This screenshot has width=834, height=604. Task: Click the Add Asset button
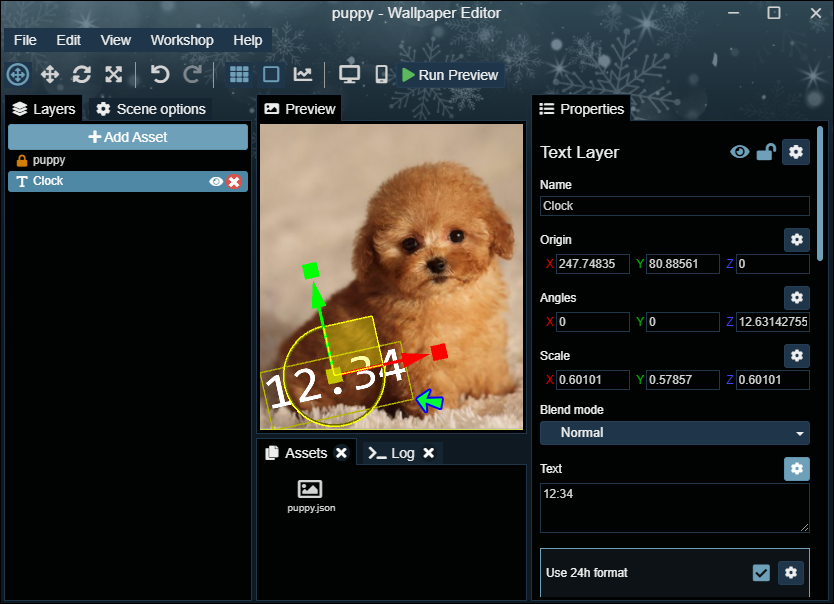click(128, 137)
